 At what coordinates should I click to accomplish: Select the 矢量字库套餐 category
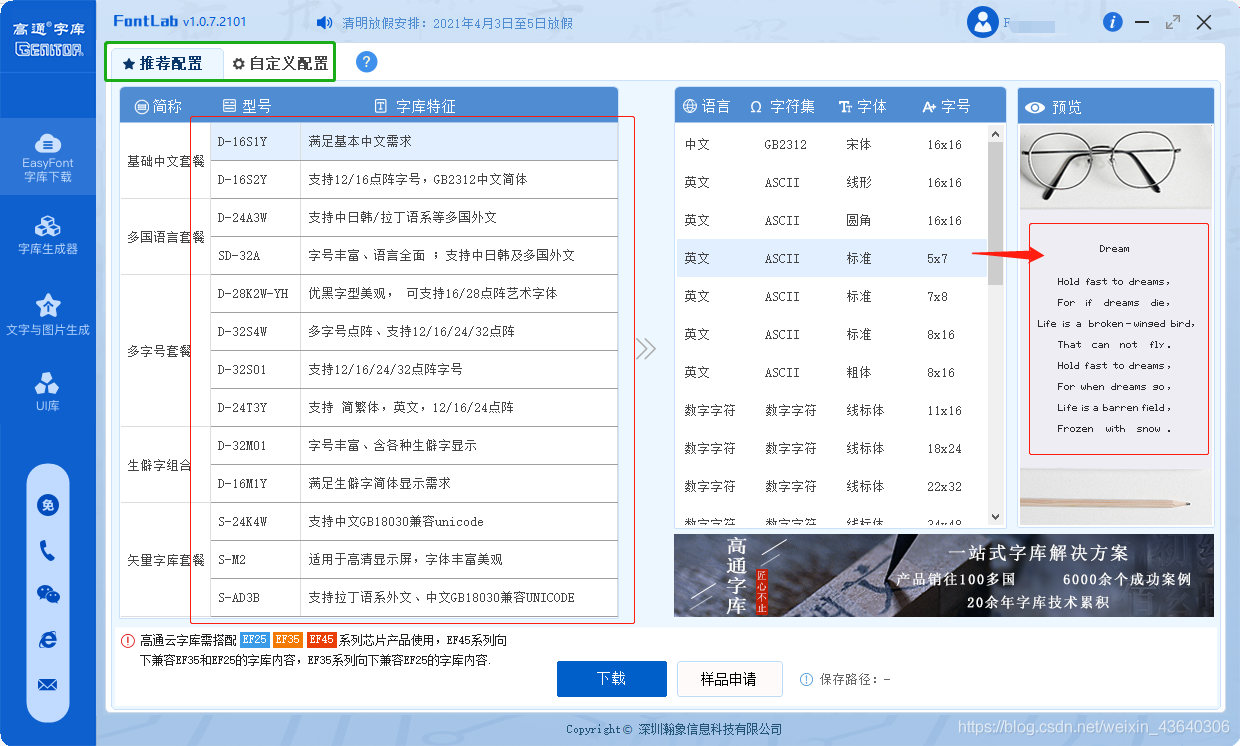[165, 560]
